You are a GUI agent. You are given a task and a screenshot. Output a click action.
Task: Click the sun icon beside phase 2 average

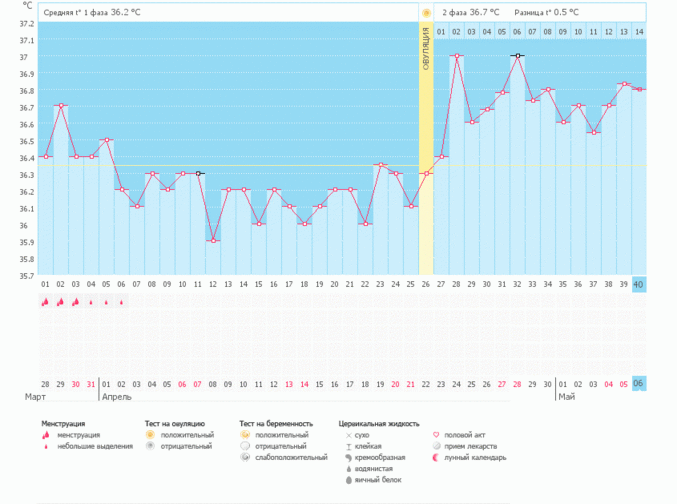[x=426, y=12]
